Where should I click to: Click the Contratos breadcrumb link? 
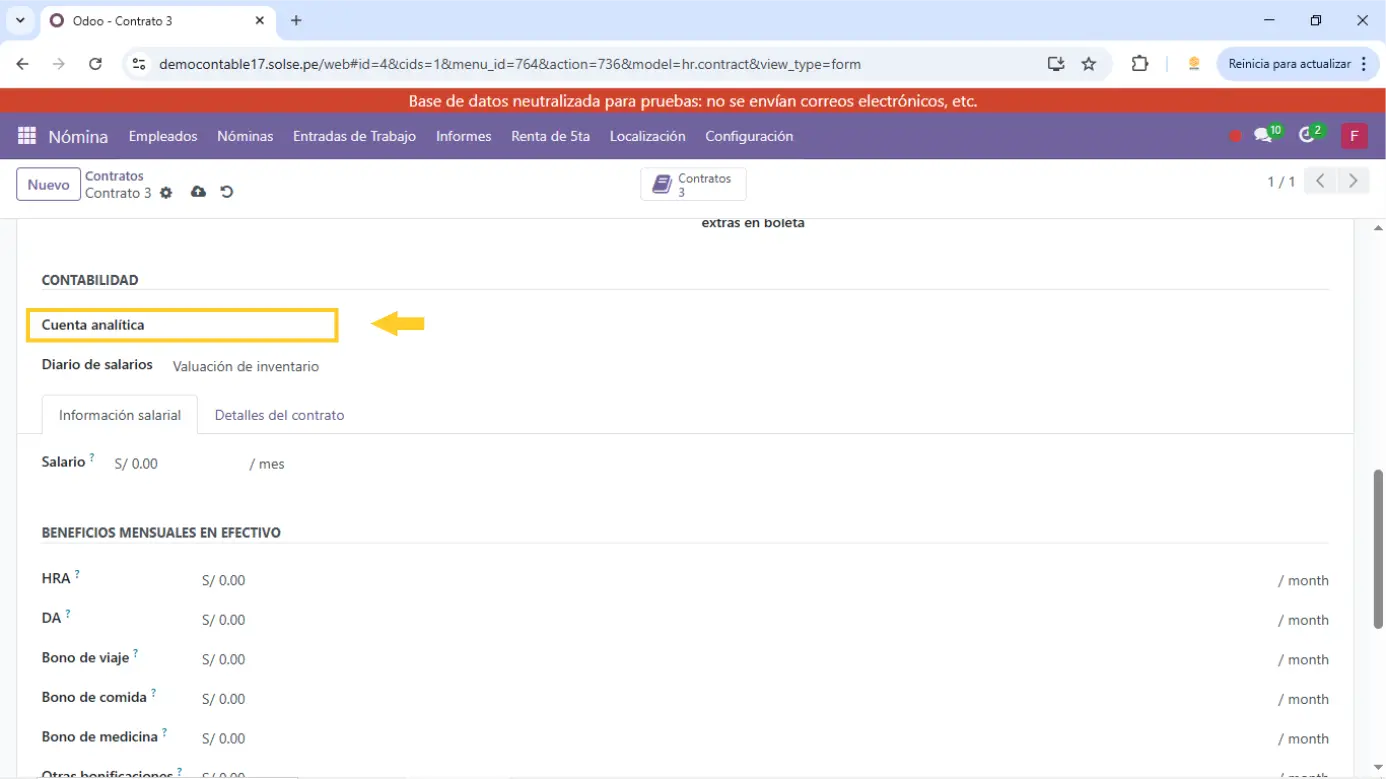[114, 176]
